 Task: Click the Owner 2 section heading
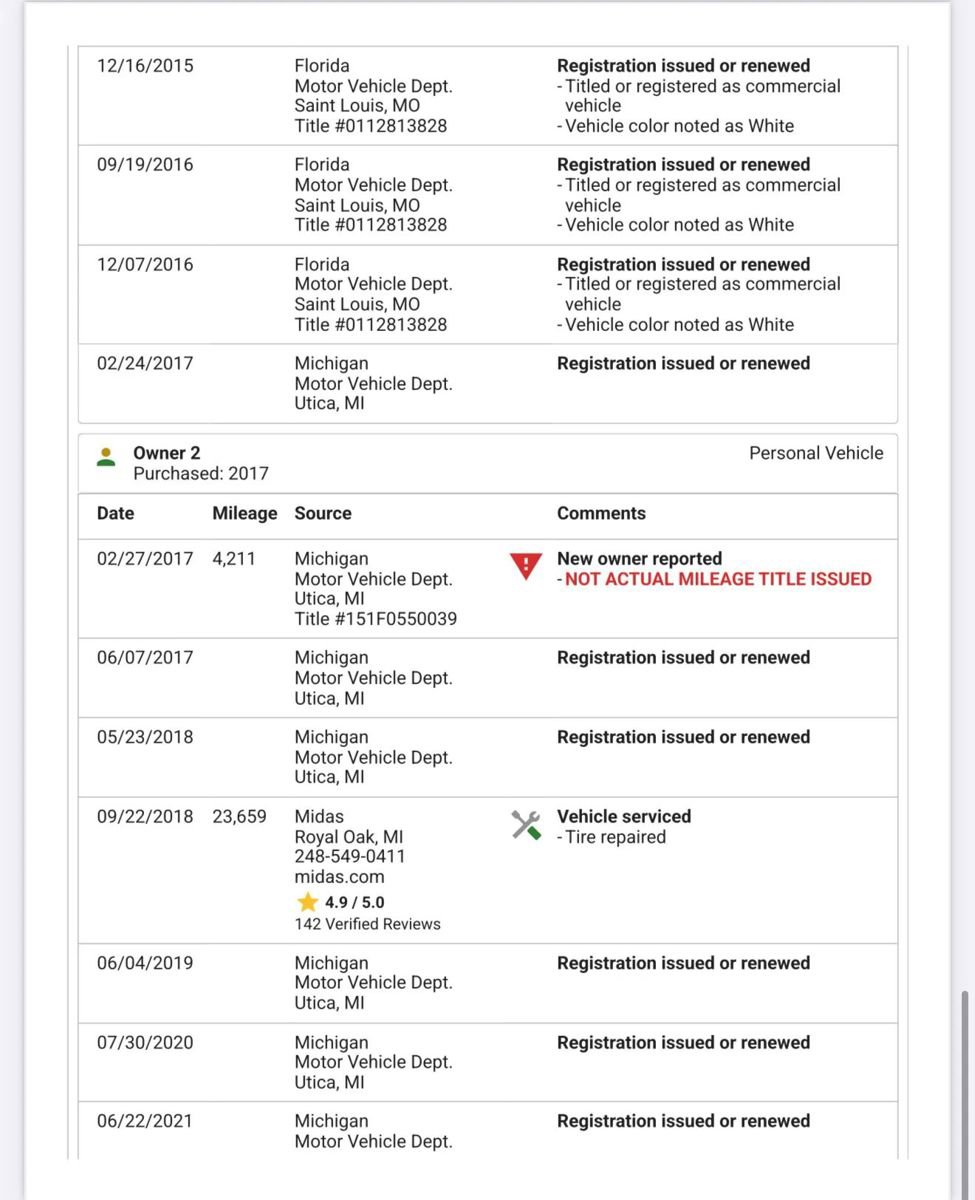tap(166, 453)
